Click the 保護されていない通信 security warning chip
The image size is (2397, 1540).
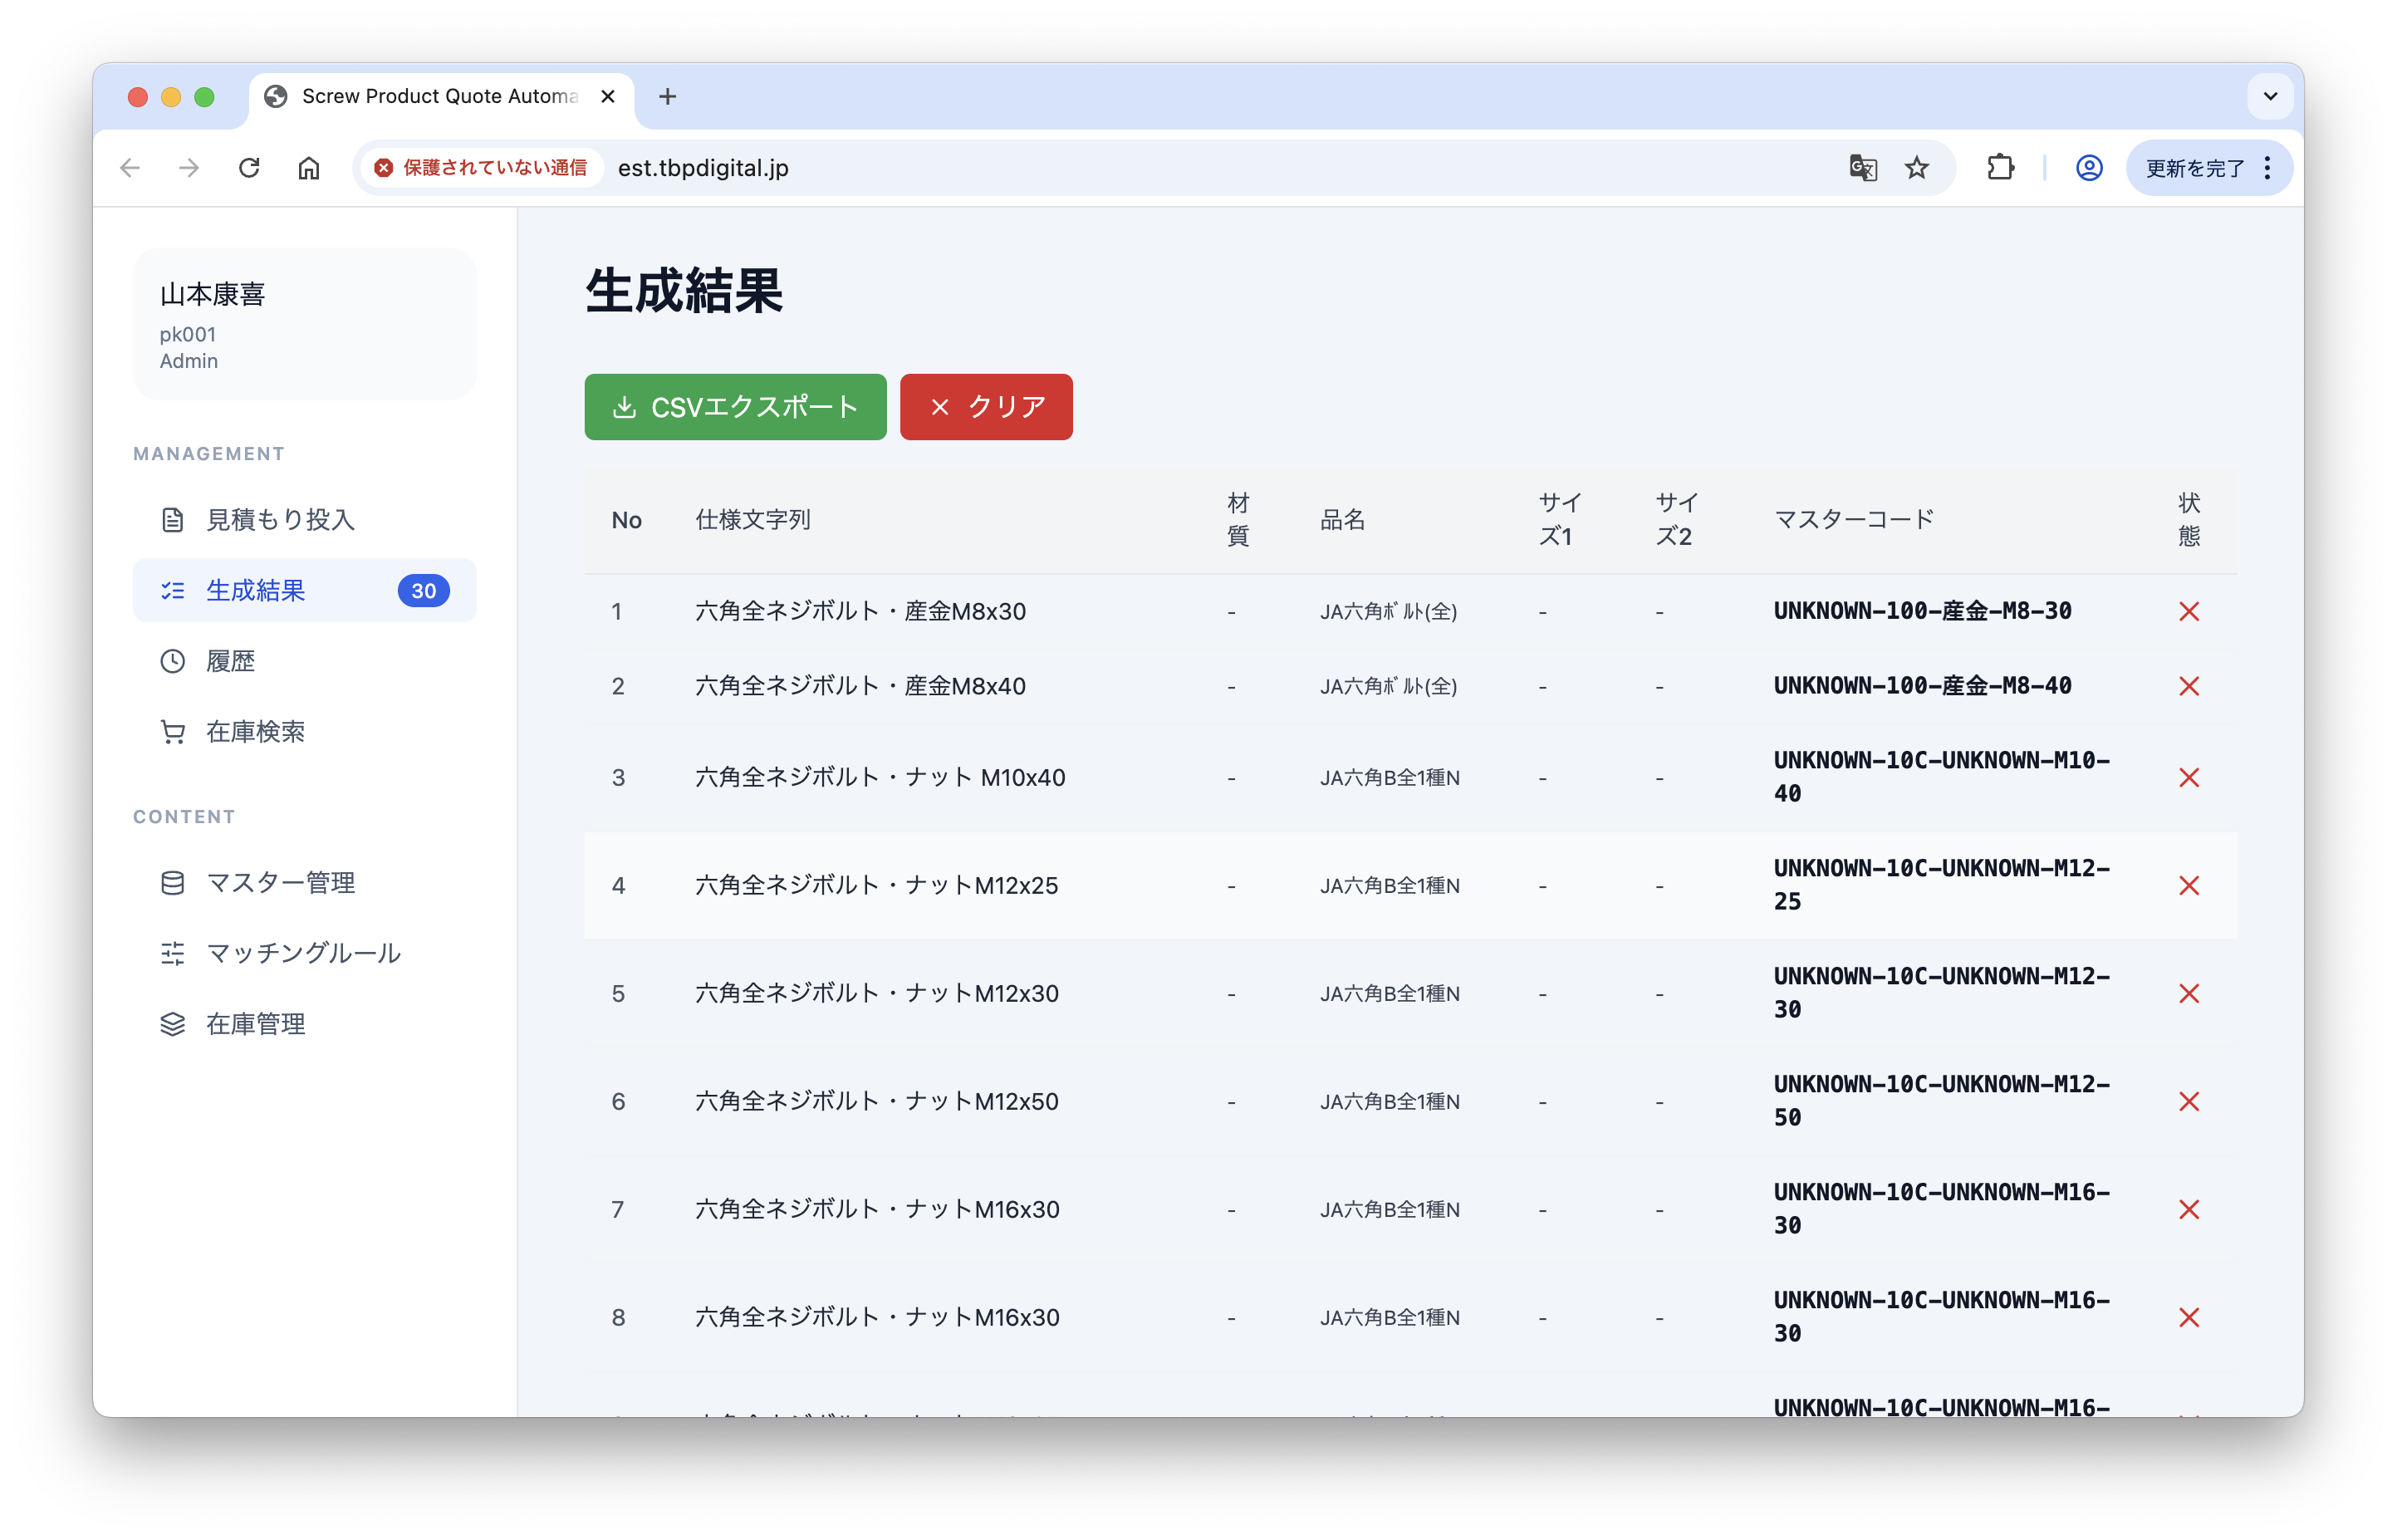click(482, 168)
